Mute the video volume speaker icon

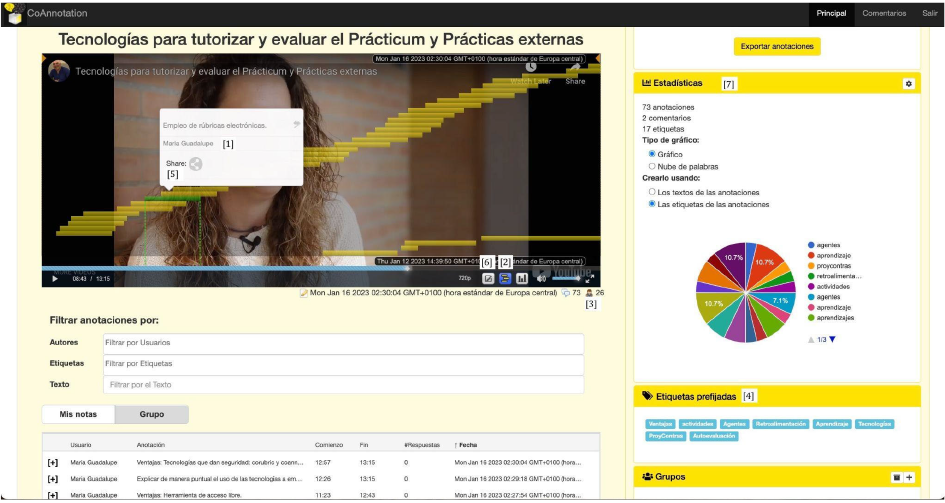click(x=541, y=279)
